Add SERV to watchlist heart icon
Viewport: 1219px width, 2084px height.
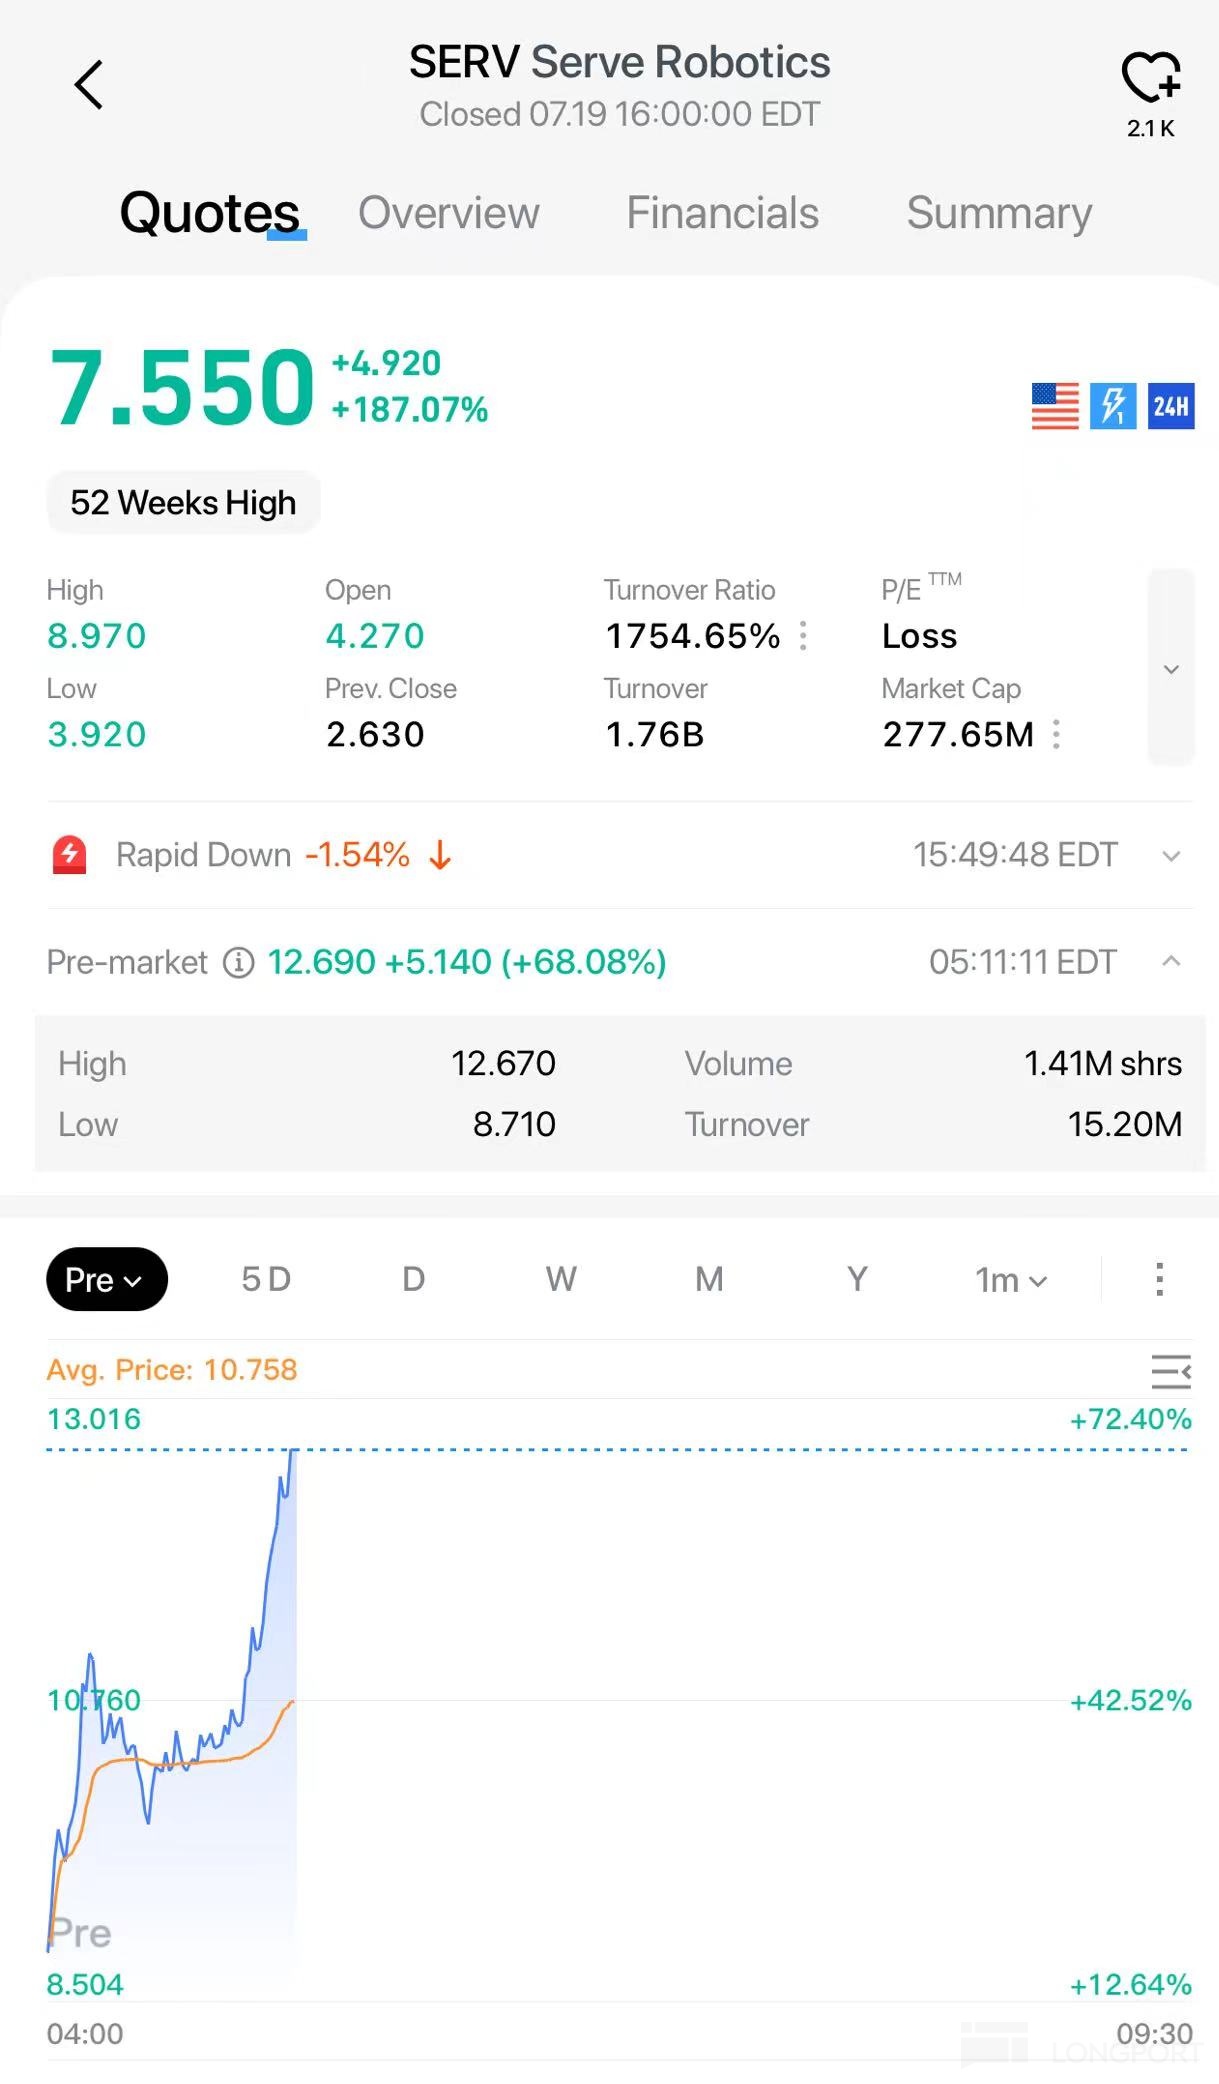1150,78
